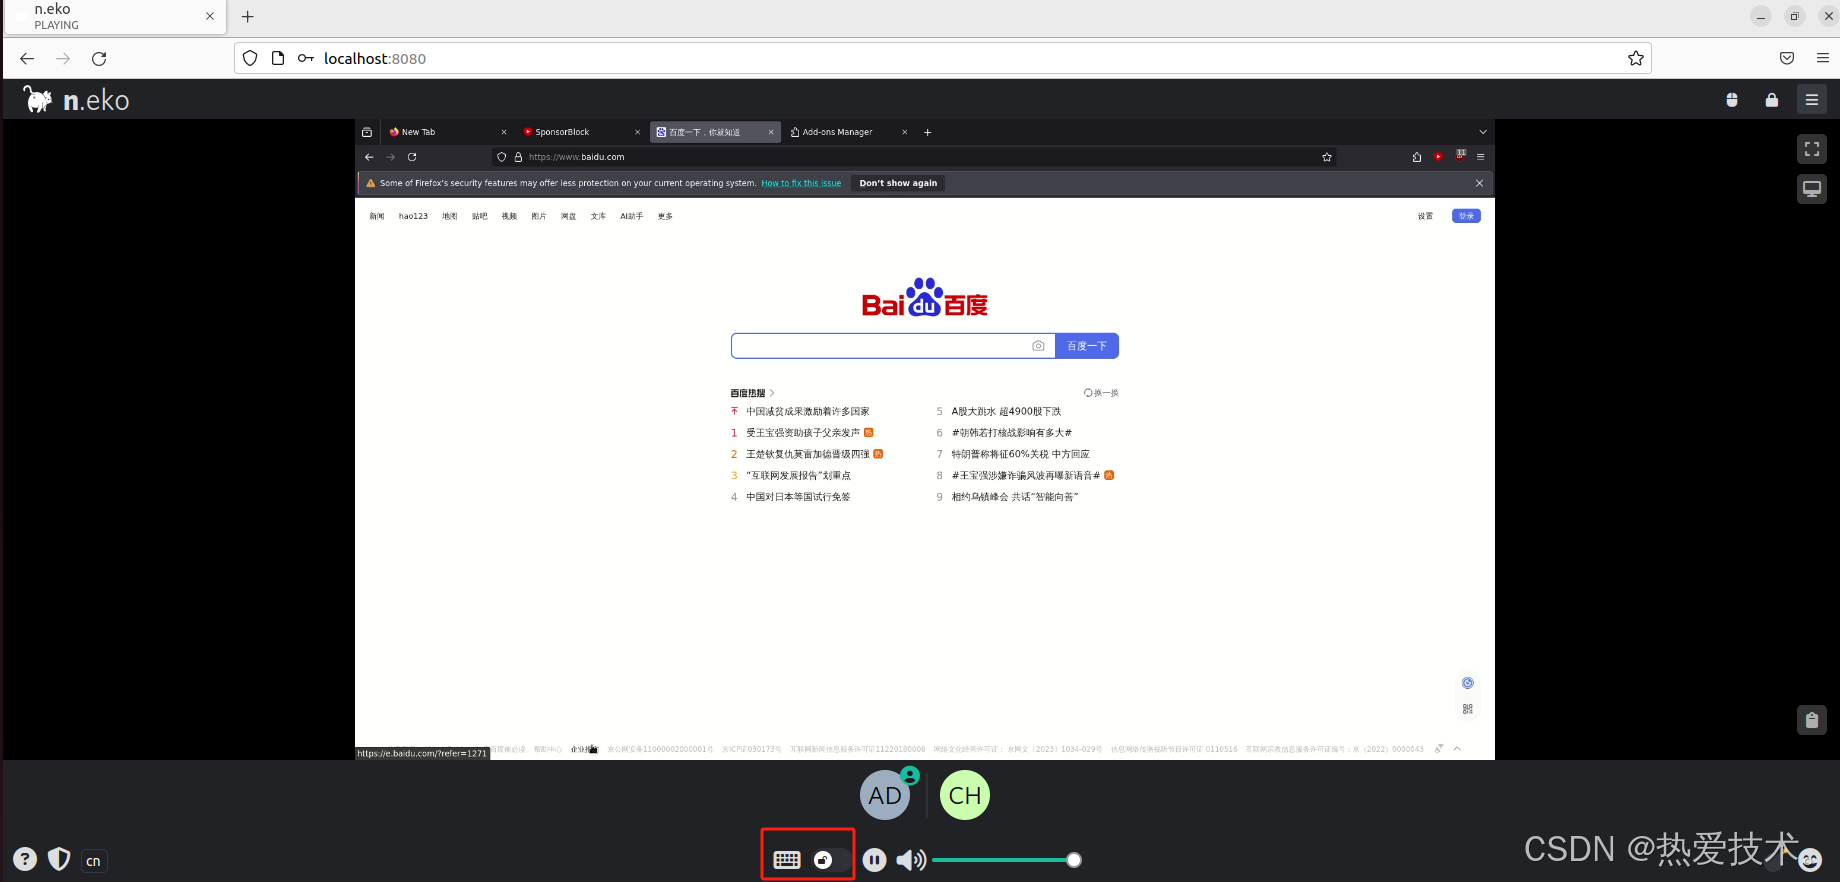The width and height of the screenshot is (1840, 882).
Task: Click the shield icon beside help
Action: [59, 859]
